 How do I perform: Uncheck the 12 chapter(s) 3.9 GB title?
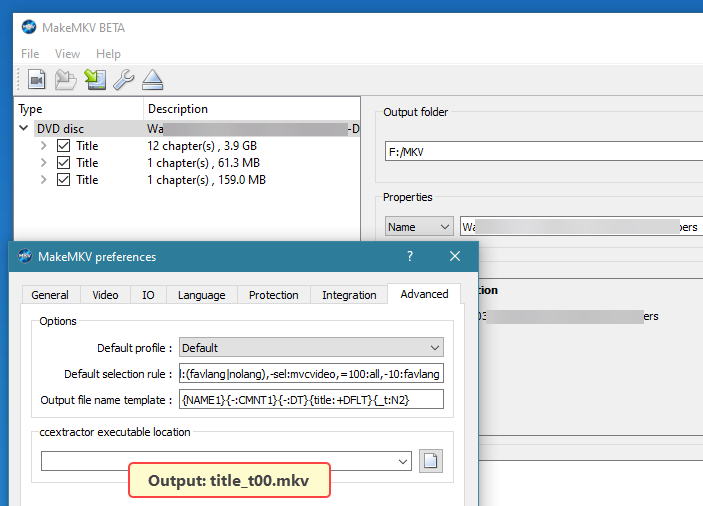point(63,146)
